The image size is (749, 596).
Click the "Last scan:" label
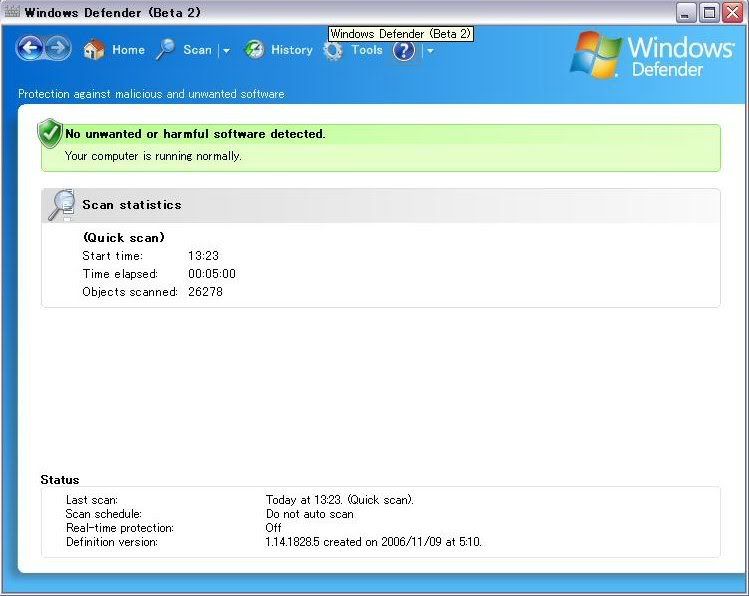point(92,500)
